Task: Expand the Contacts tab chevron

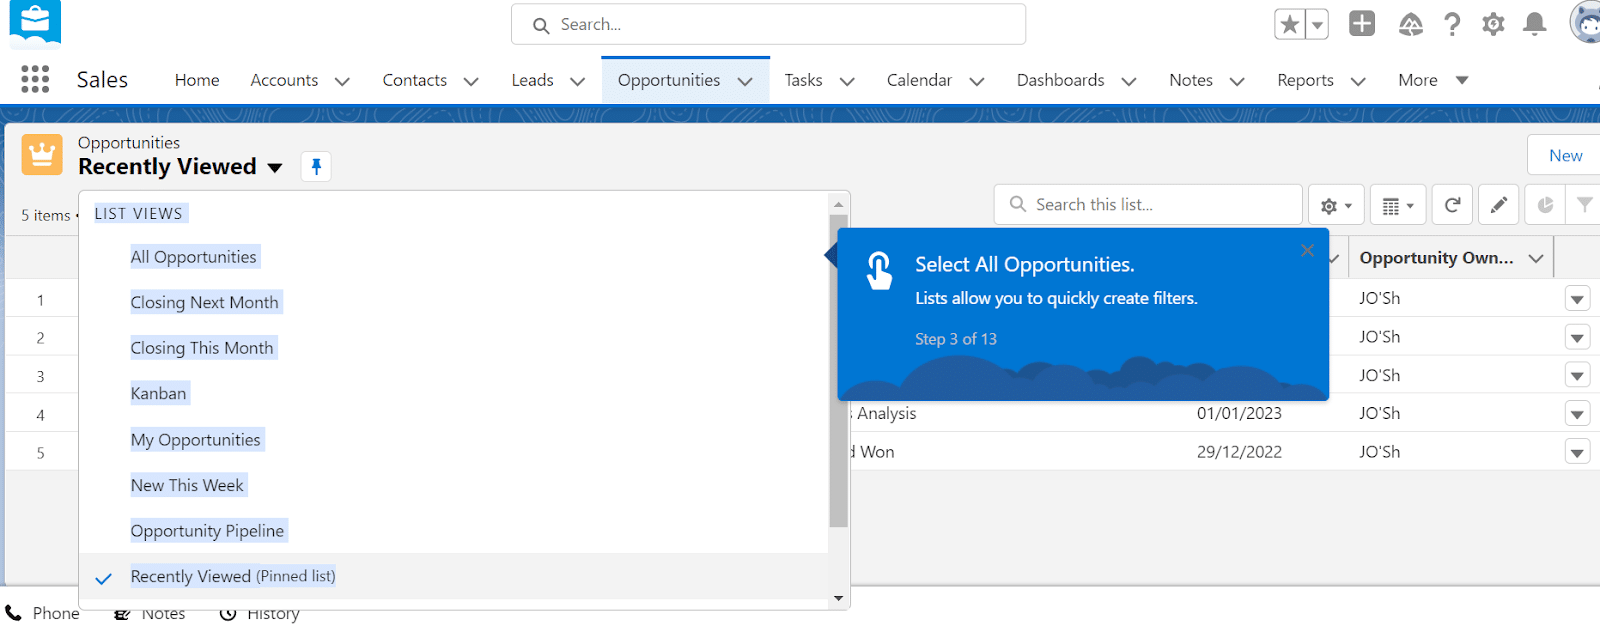Action: click(471, 81)
